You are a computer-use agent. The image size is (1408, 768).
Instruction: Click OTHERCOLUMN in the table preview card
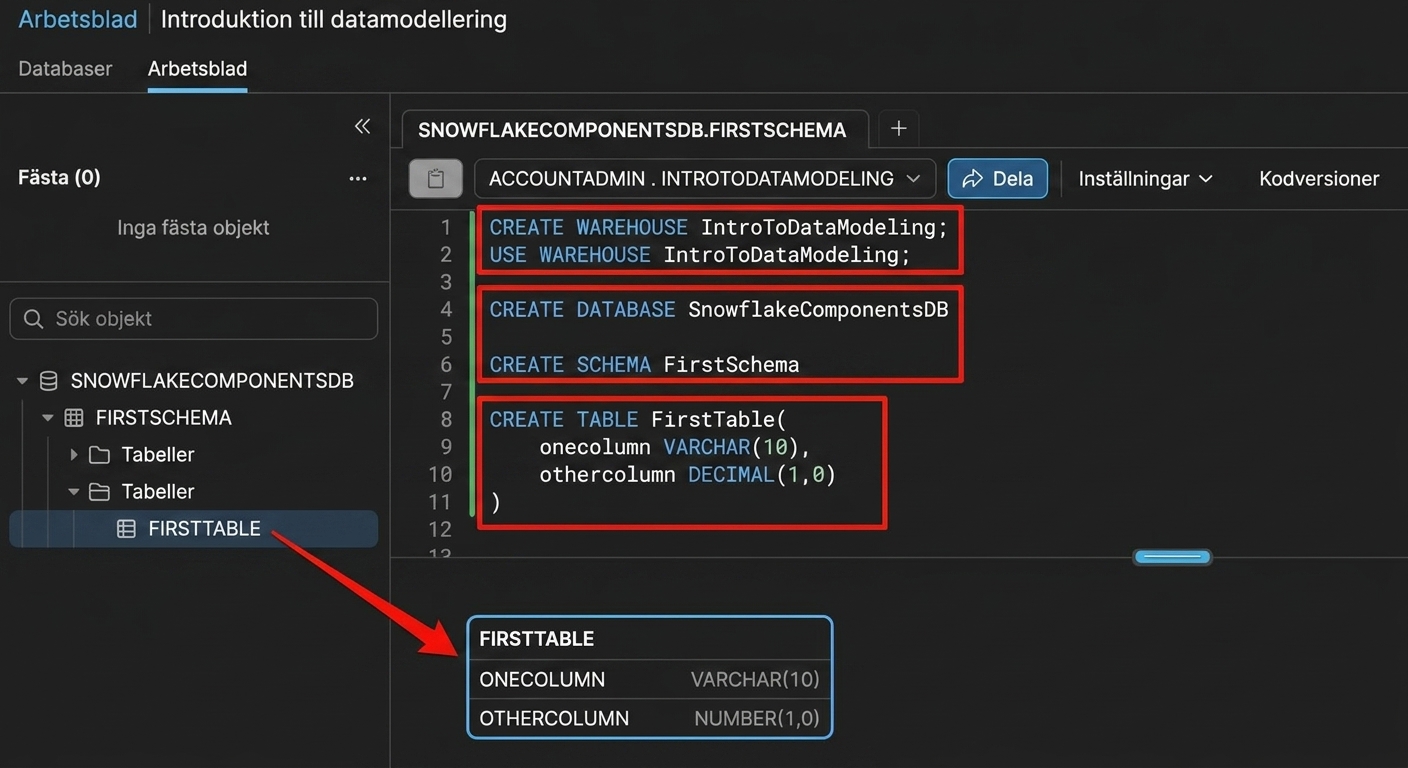click(x=554, y=719)
